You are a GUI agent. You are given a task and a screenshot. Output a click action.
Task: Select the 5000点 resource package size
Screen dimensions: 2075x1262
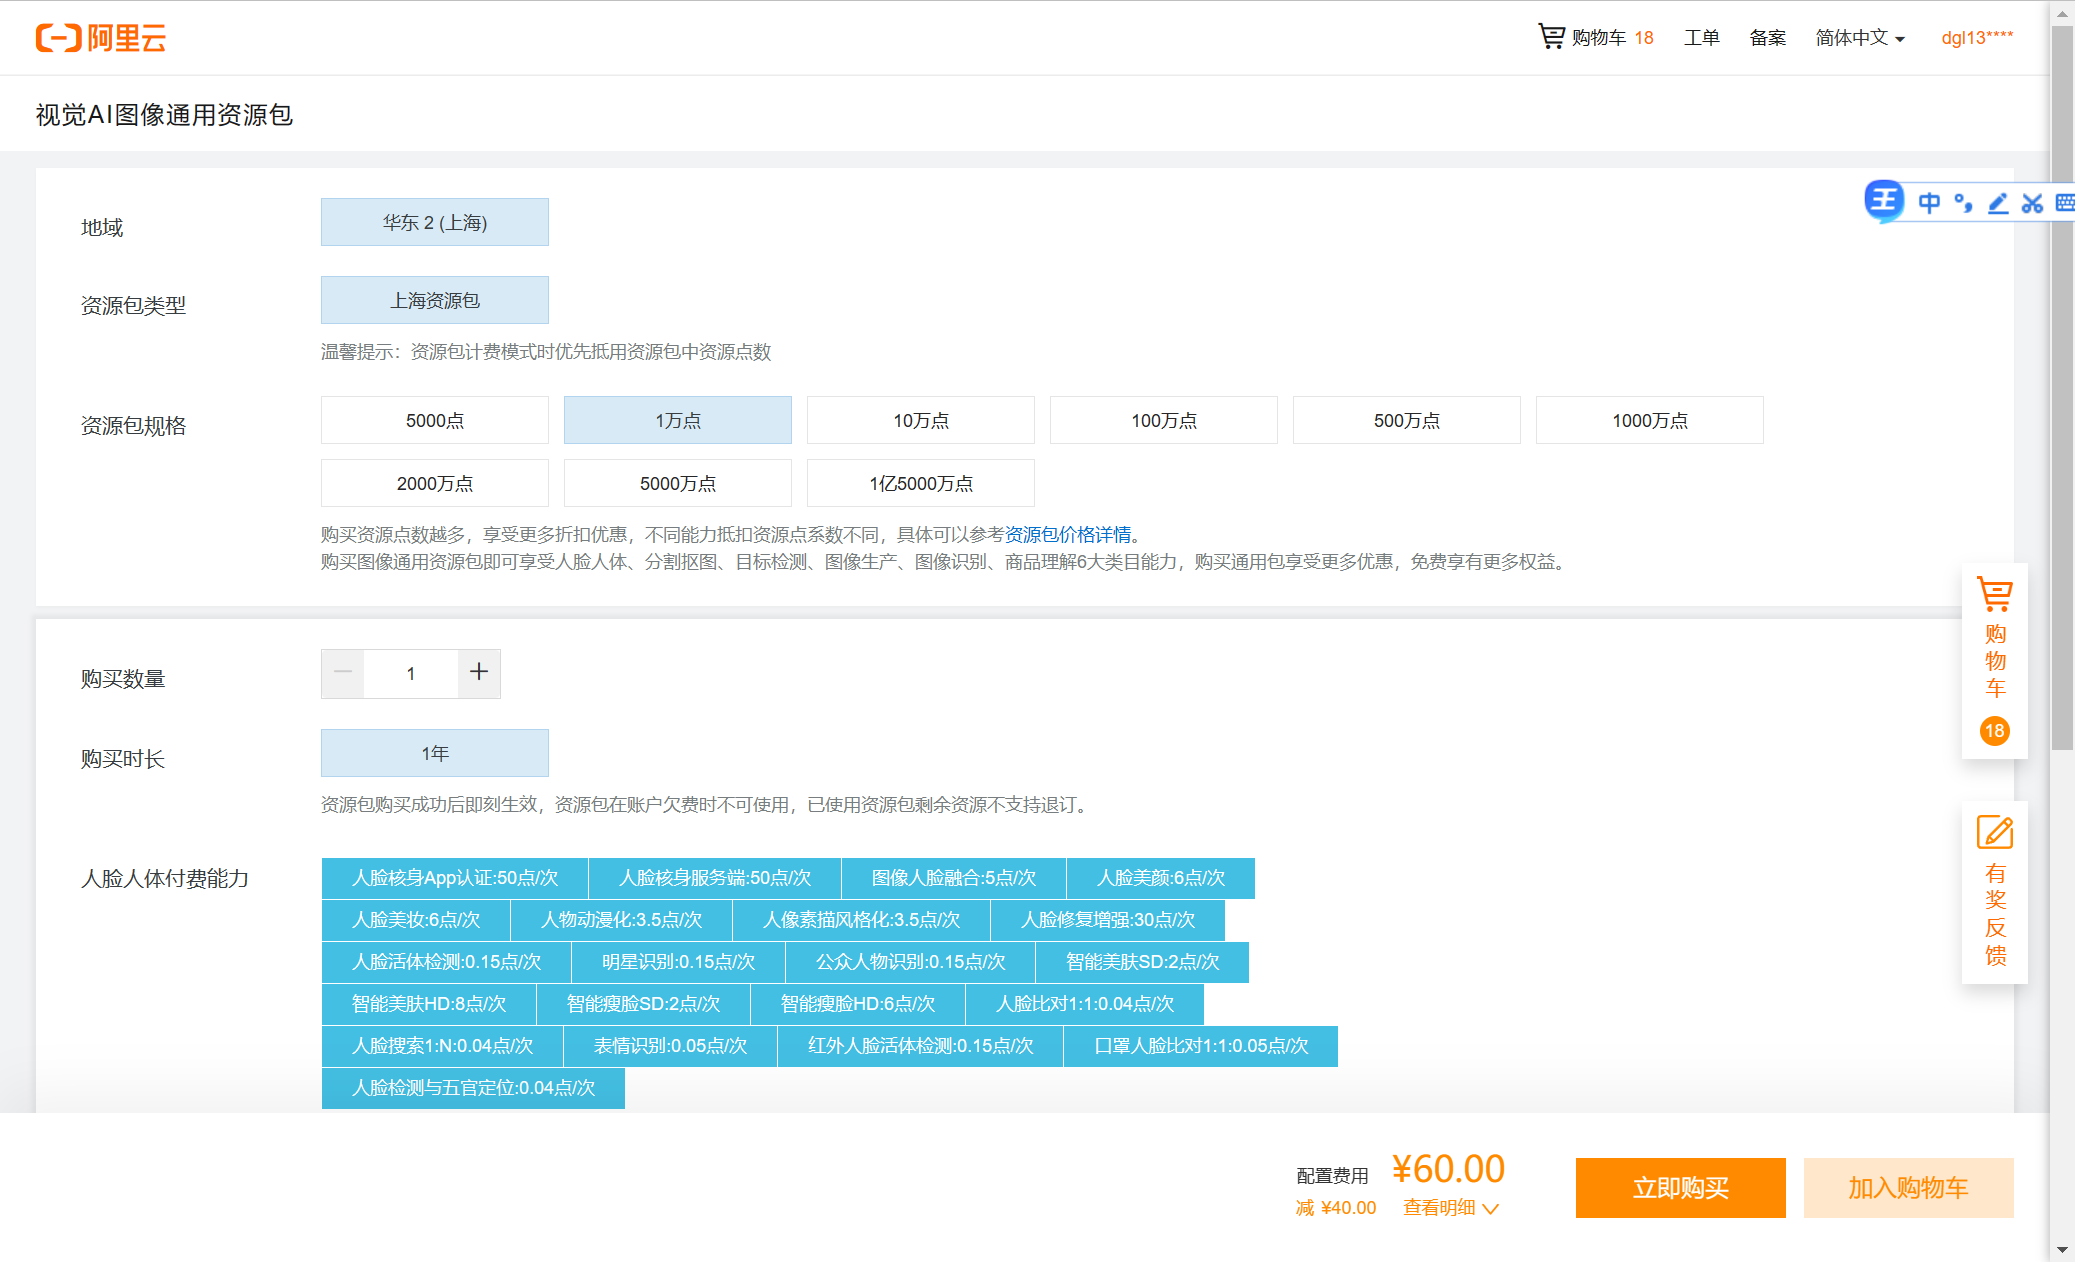click(434, 420)
